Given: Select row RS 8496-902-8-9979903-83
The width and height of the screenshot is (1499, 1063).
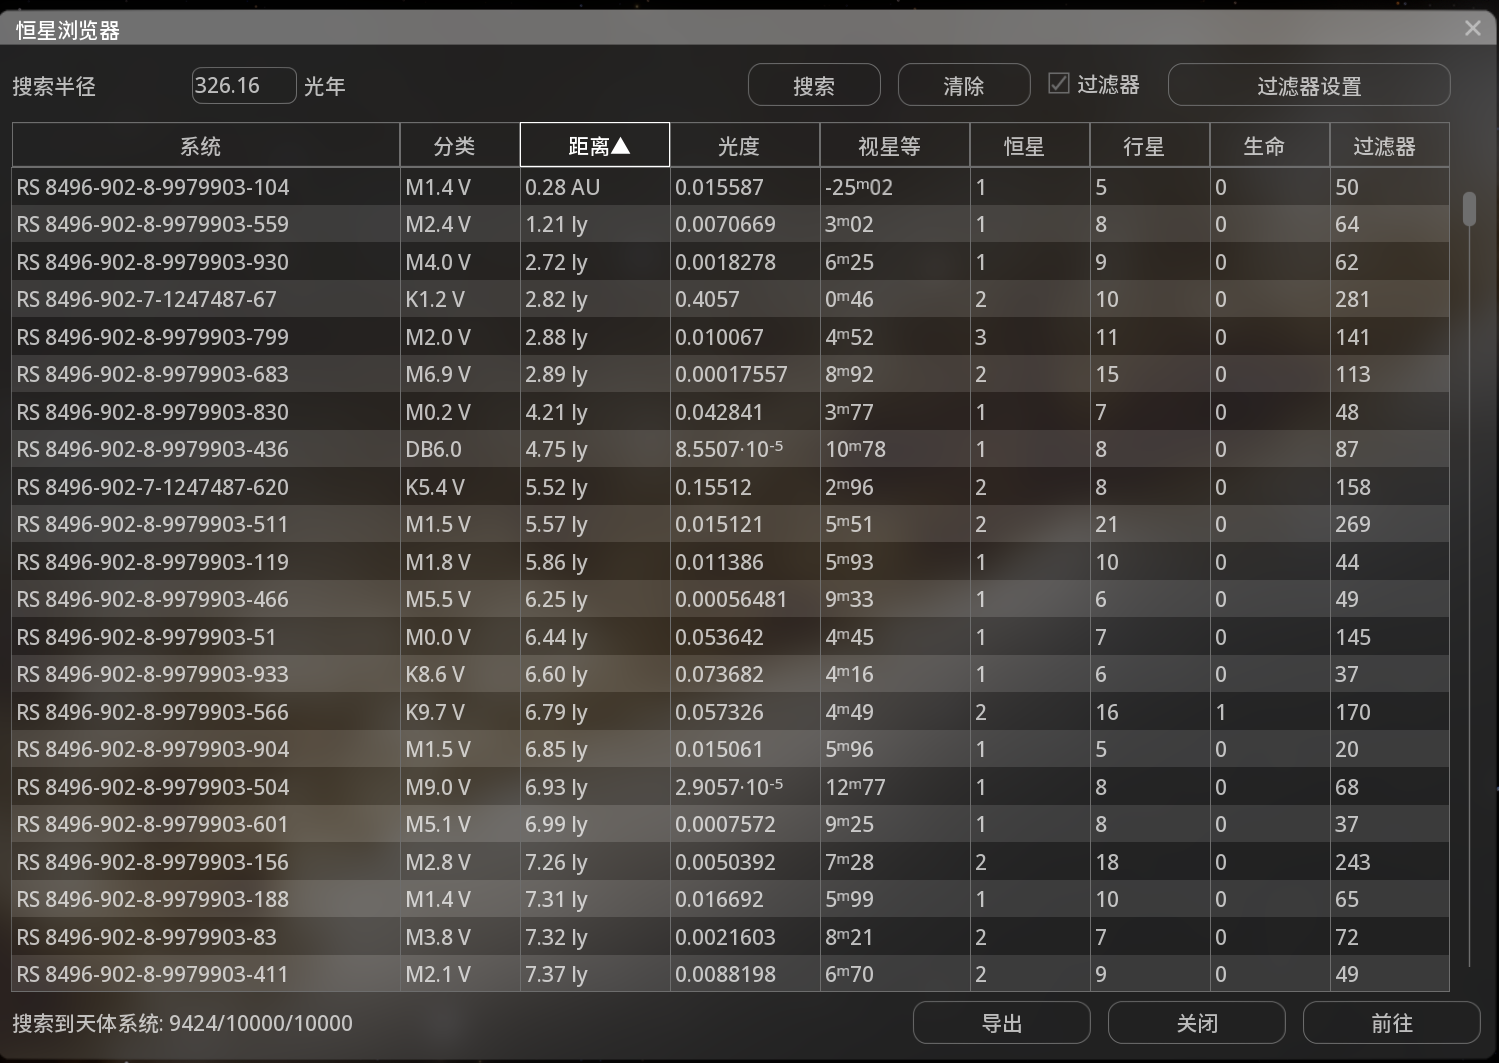Looking at the screenshot, I should pyautogui.click(x=731, y=937).
